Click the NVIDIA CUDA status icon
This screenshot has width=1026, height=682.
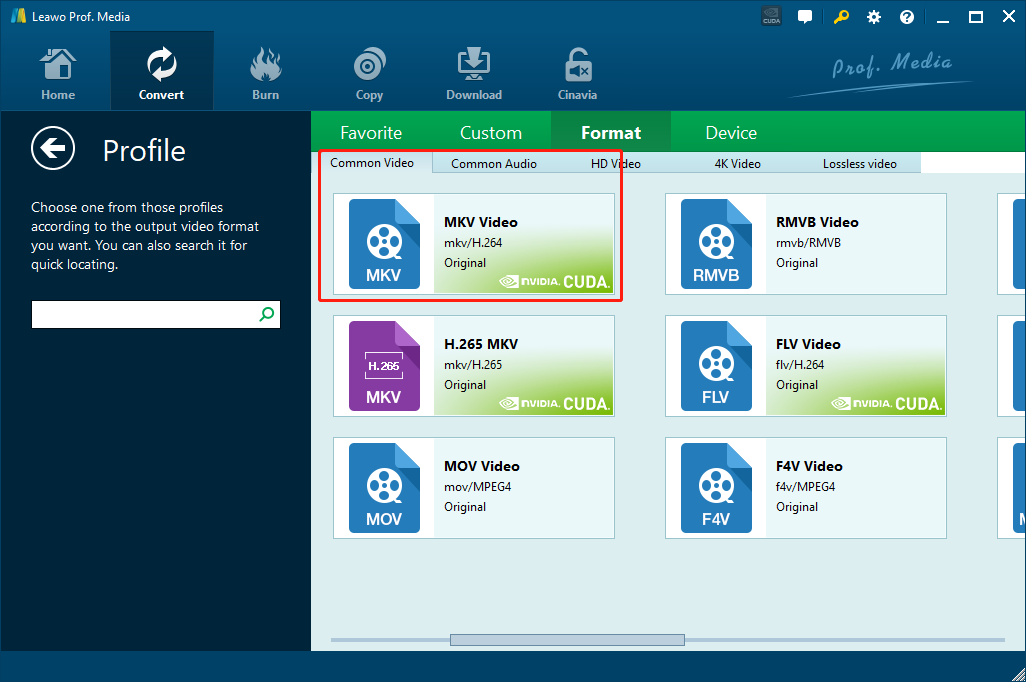click(771, 17)
